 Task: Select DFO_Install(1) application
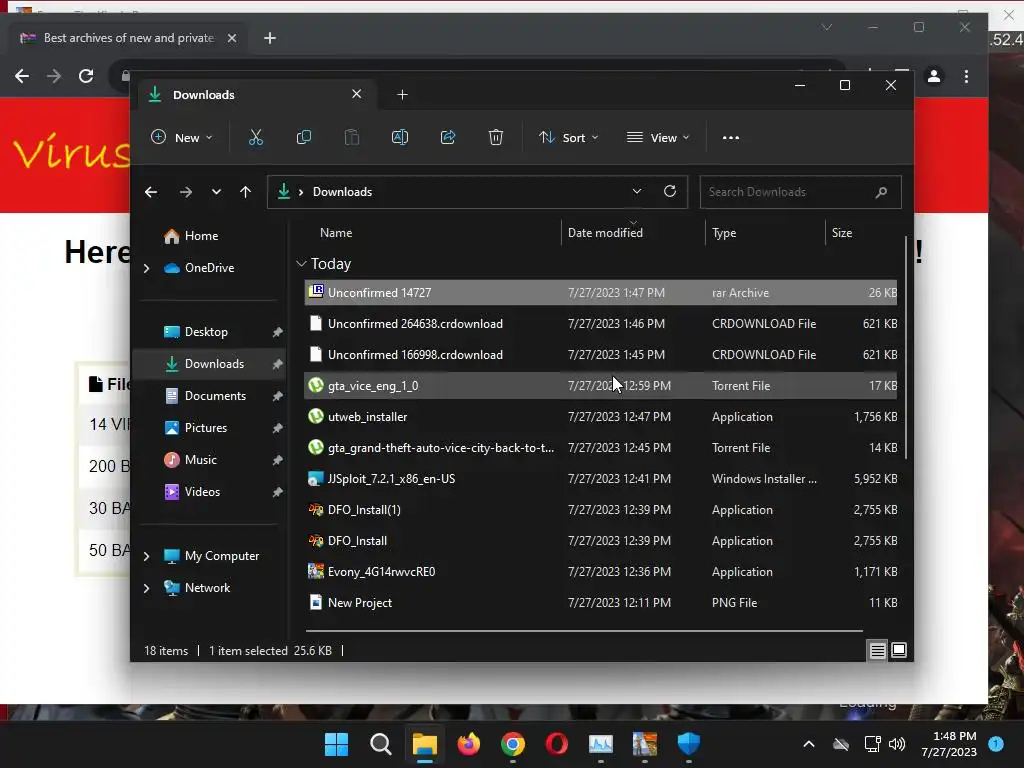tap(601, 509)
